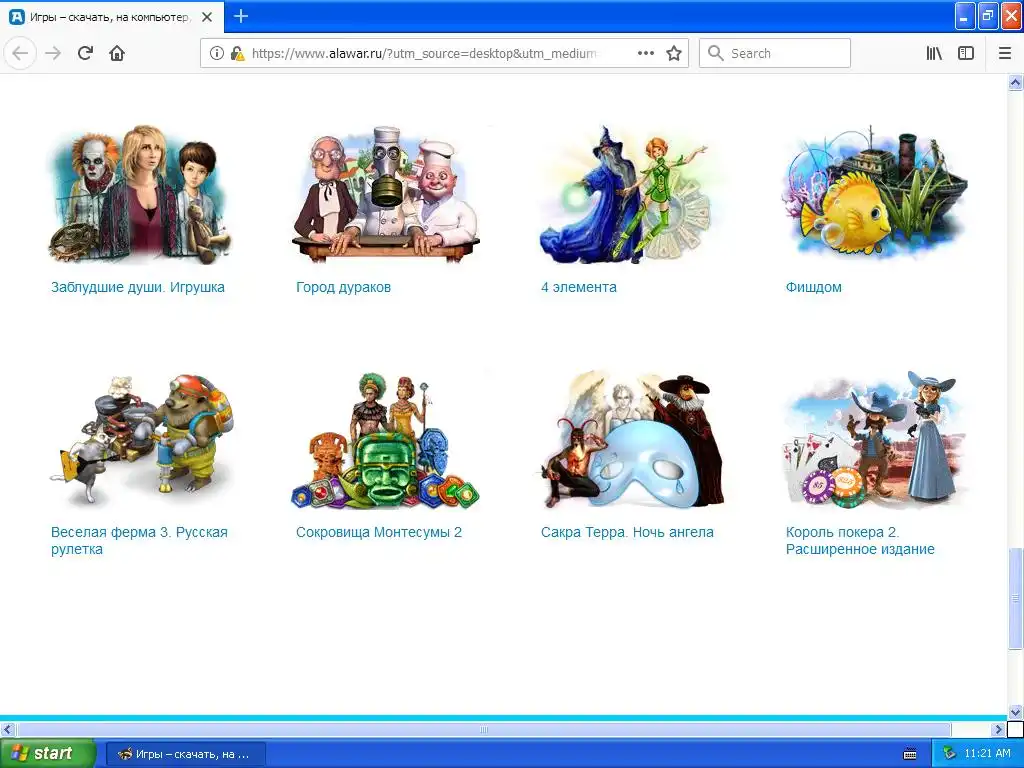1024x768 pixels.
Task: Click the vertical scrollbar thumb
Action: [1015, 598]
